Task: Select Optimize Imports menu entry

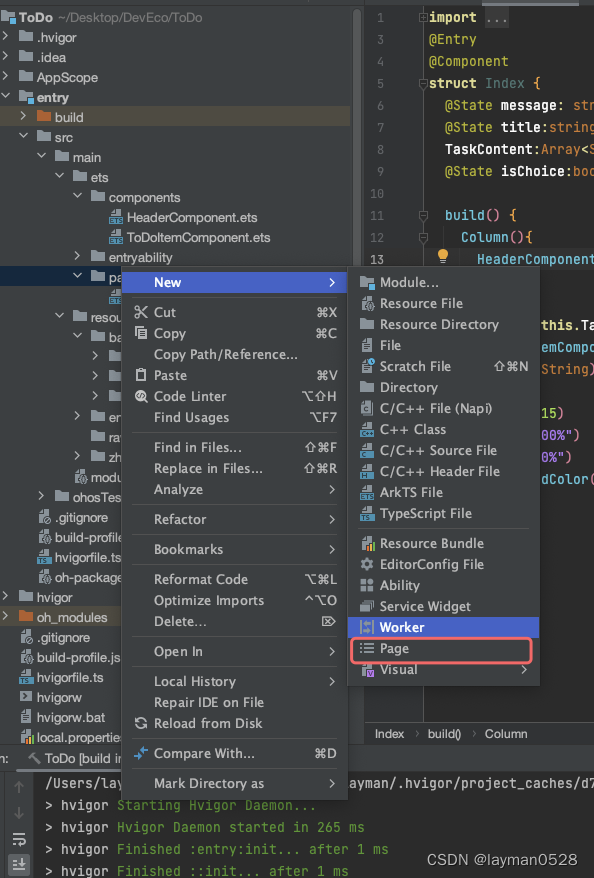Action: click(235, 600)
